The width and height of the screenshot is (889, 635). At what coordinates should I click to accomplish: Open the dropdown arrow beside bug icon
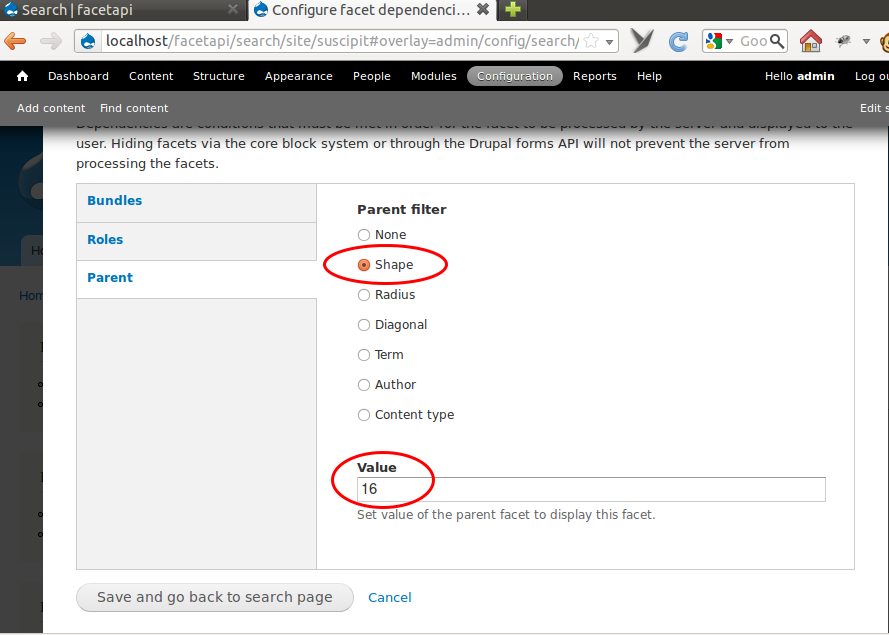coord(866,41)
